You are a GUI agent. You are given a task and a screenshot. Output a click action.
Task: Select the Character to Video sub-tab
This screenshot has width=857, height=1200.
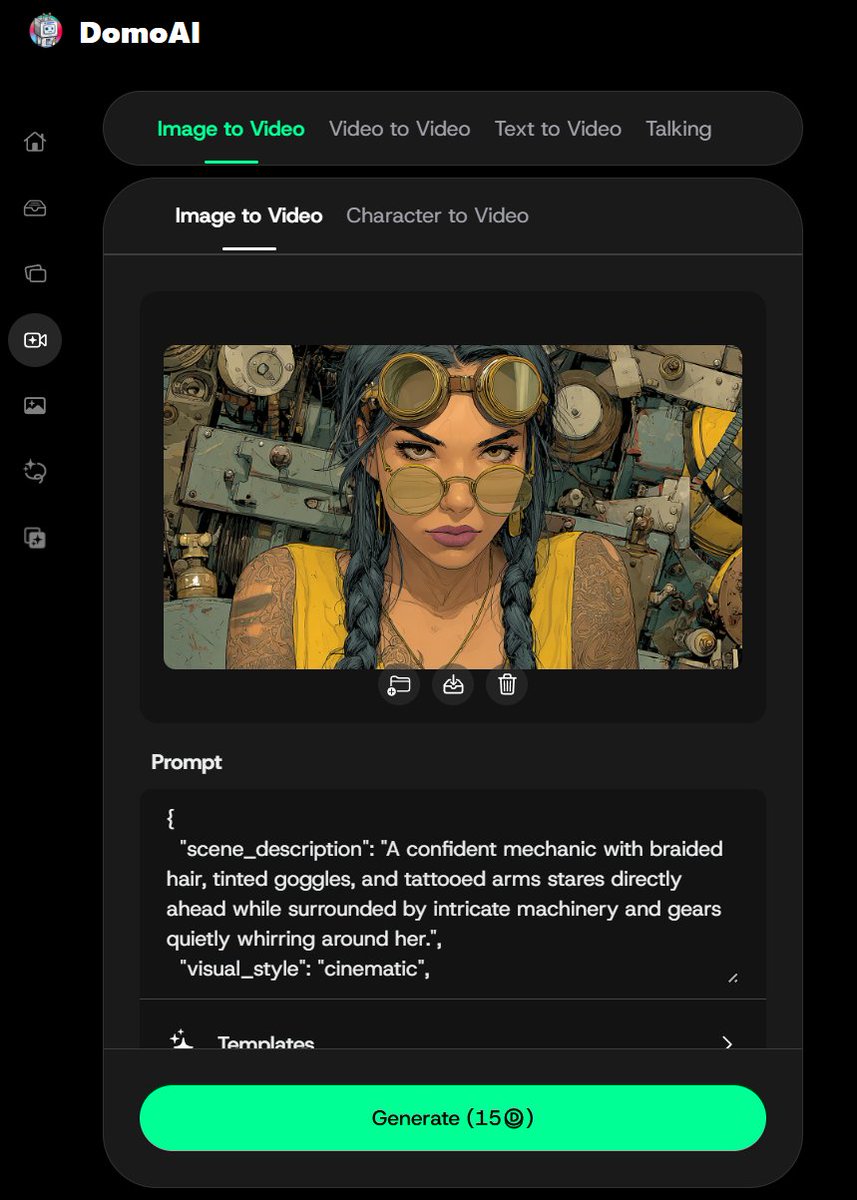coord(437,216)
